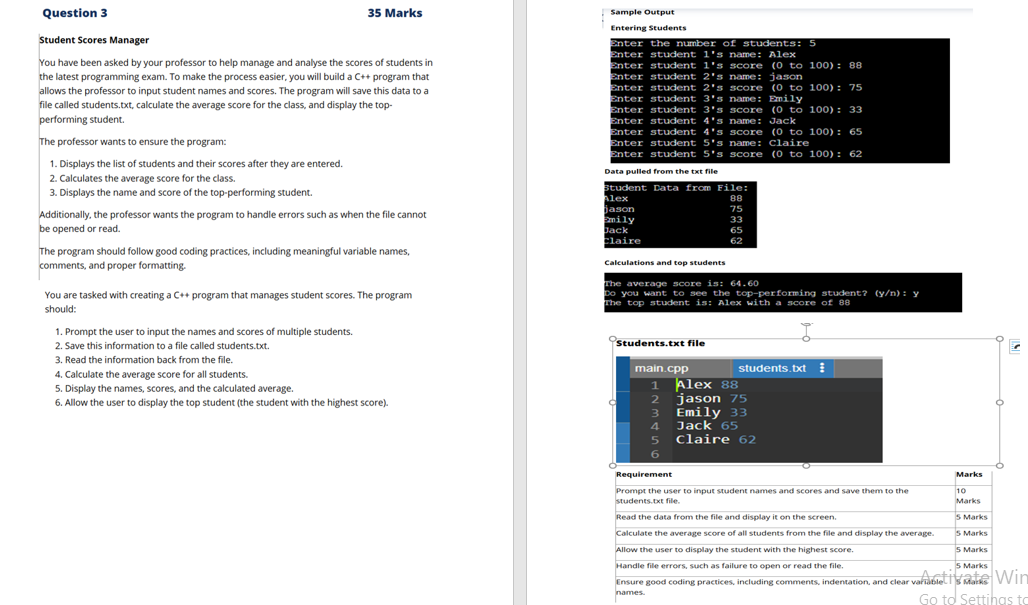Click the 'Student Scores Manager' title
1028x605 pixels.
(94, 40)
